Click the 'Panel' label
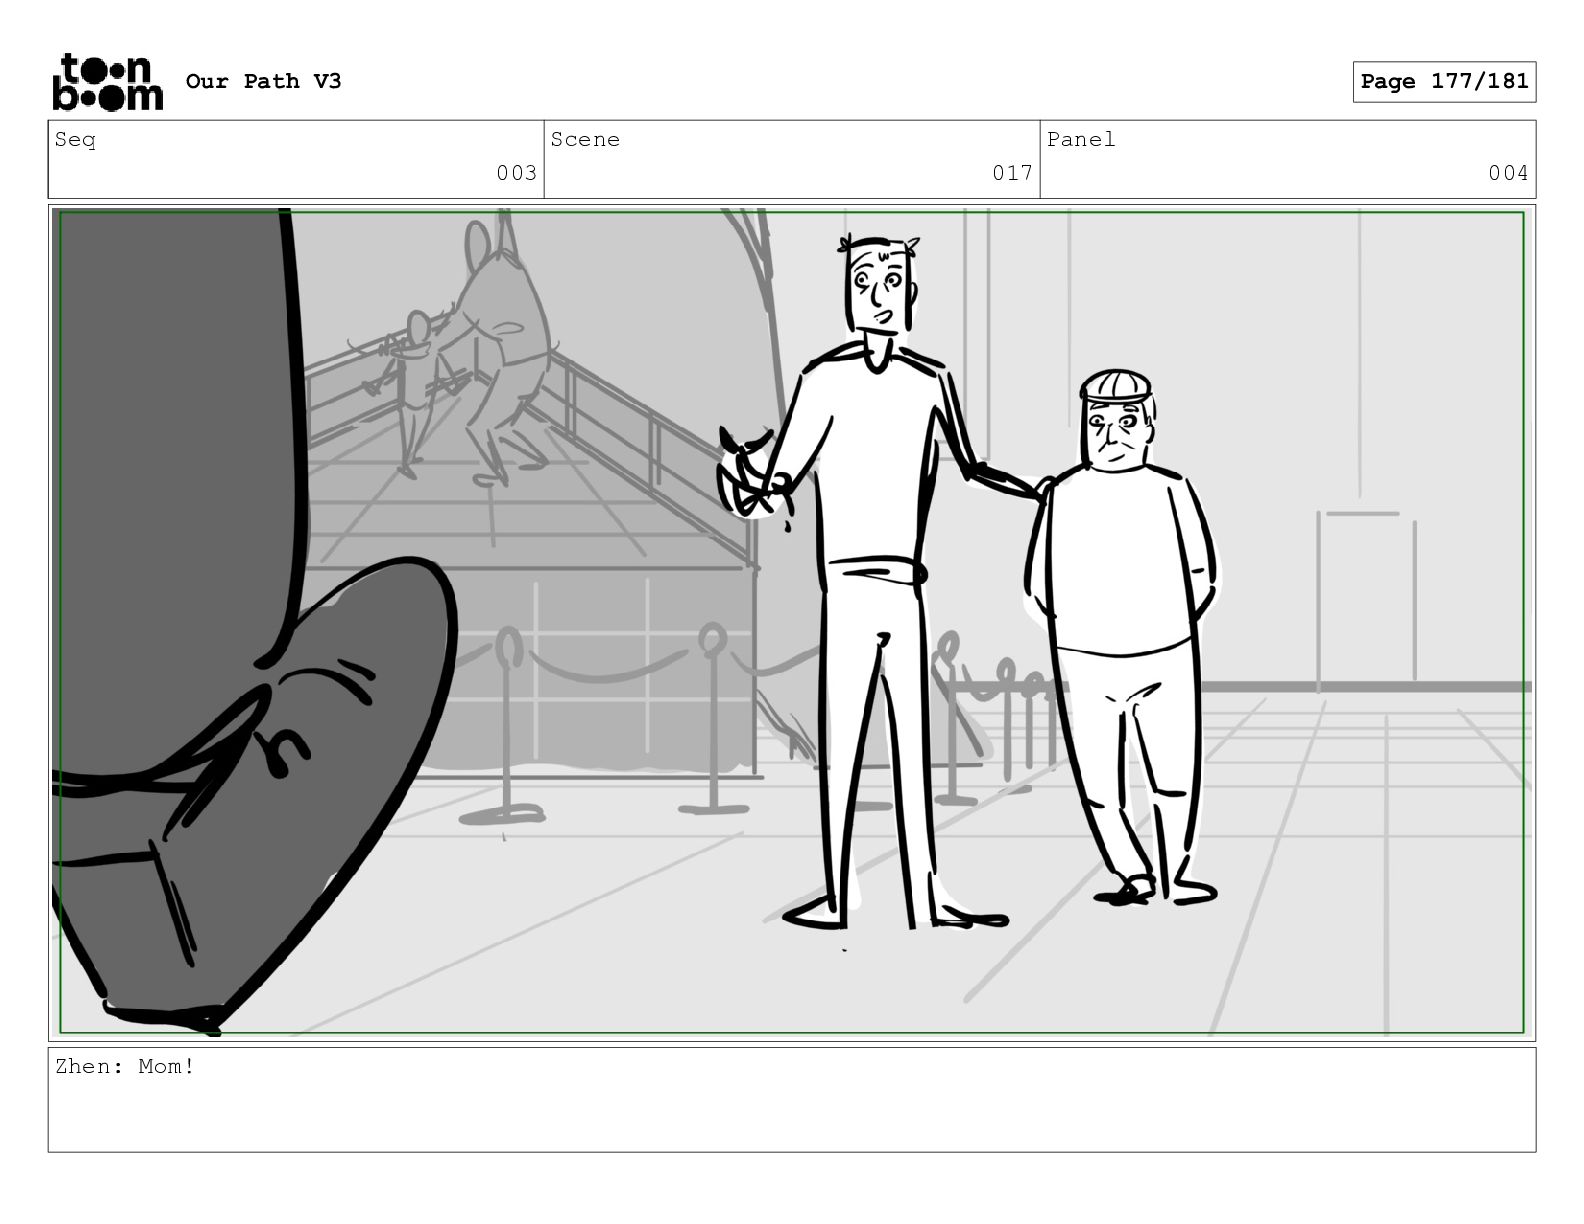This screenshot has height=1224, width=1584. pyautogui.click(x=1081, y=140)
